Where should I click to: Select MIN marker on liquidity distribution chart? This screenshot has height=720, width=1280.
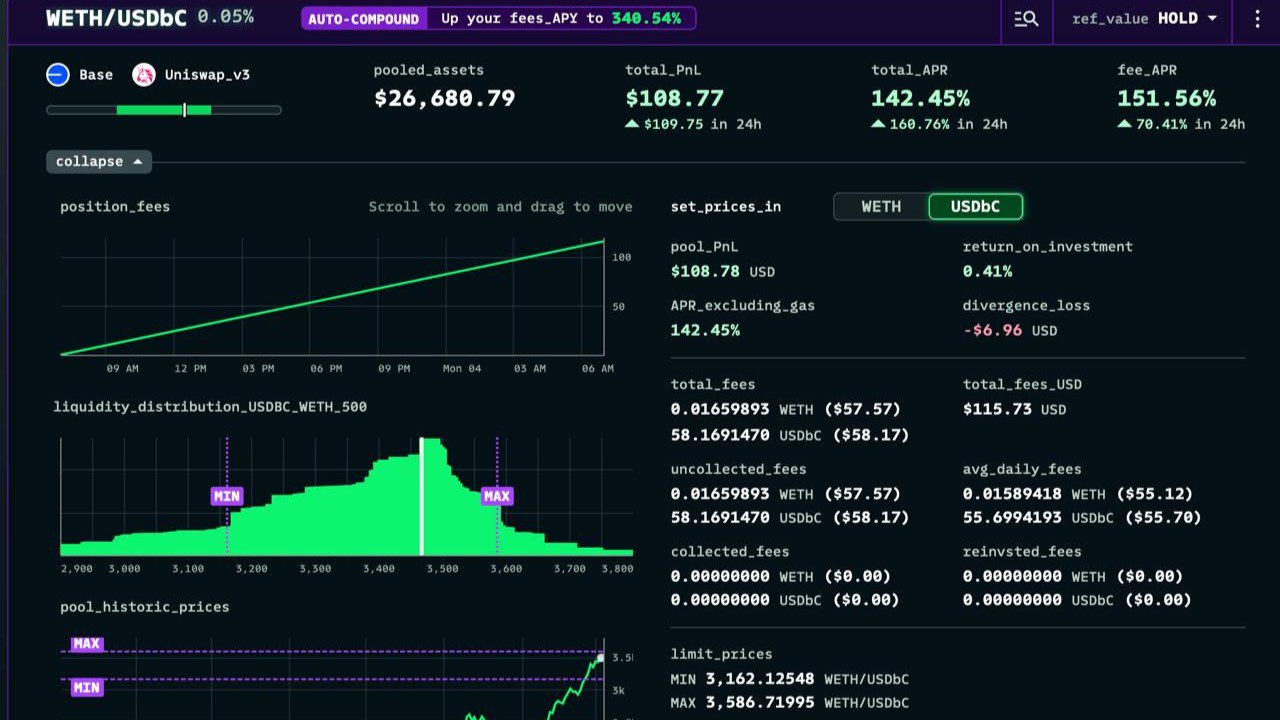[227, 496]
